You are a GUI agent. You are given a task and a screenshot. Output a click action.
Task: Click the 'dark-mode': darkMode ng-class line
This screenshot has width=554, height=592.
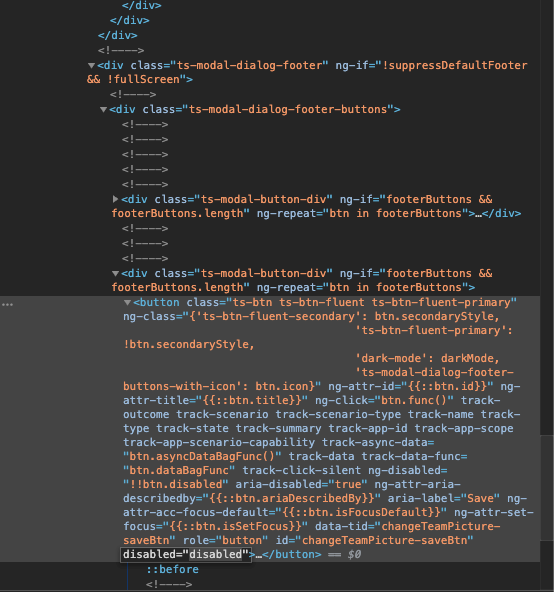point(427,358)
